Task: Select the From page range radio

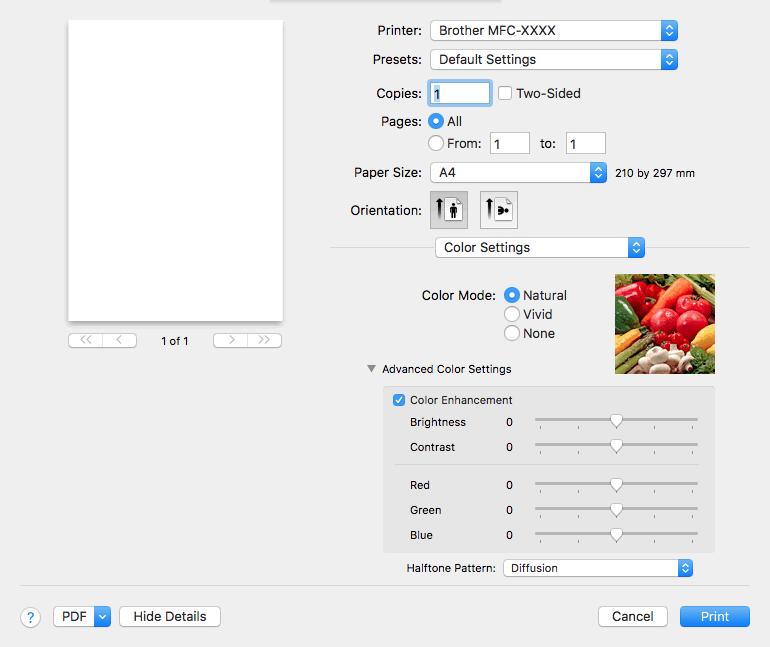Action: 436,143
